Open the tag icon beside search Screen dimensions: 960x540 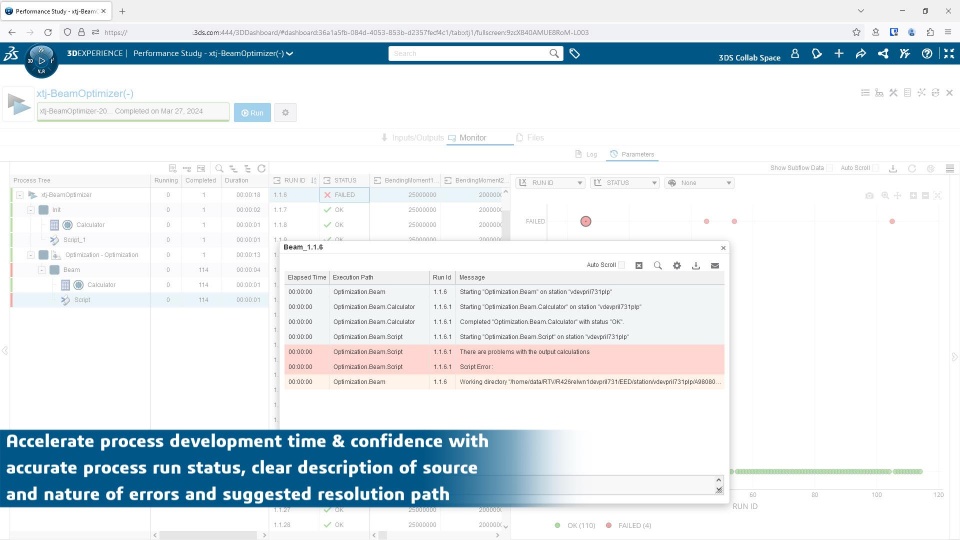pyautogui.click(x=574, y=53)
